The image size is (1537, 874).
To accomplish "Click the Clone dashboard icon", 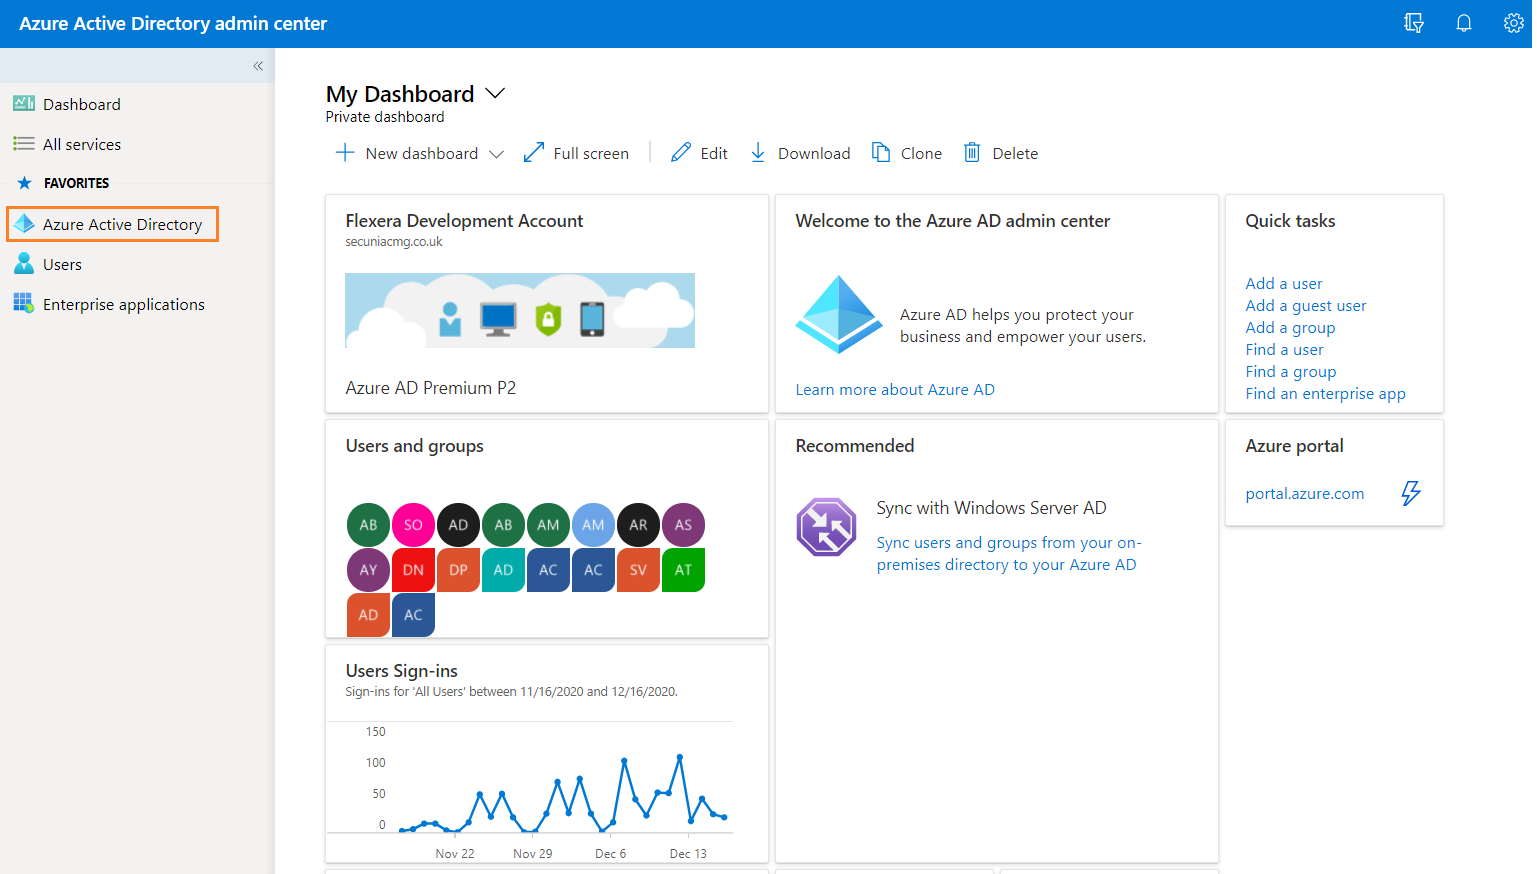I will tap(881, 153).
